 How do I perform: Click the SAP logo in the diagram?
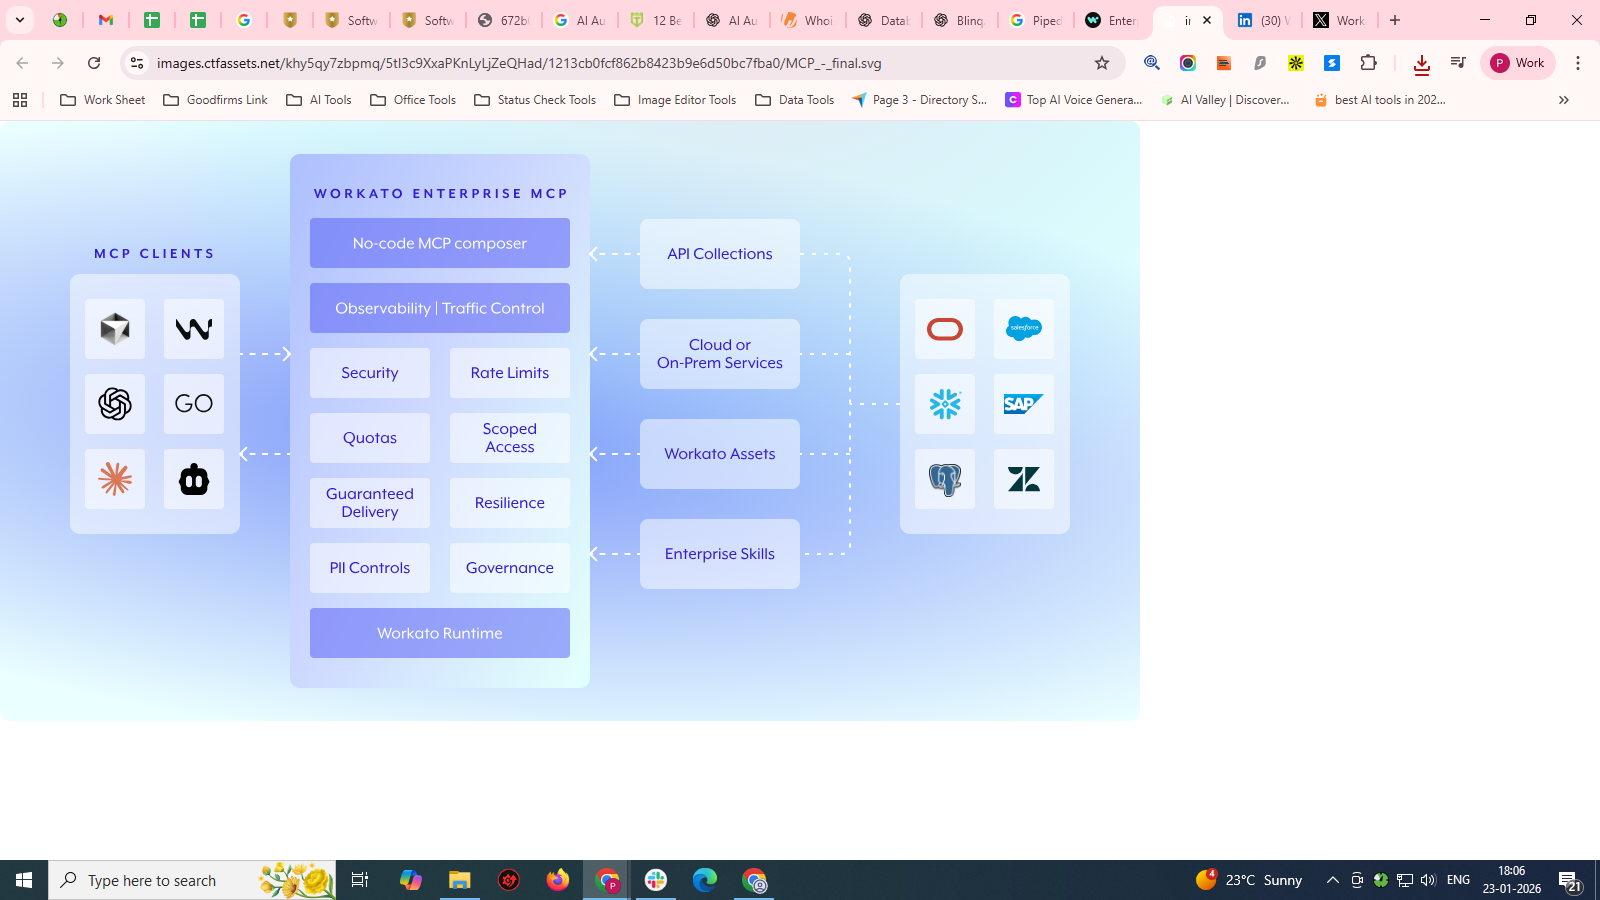(x=1024, y=404)
